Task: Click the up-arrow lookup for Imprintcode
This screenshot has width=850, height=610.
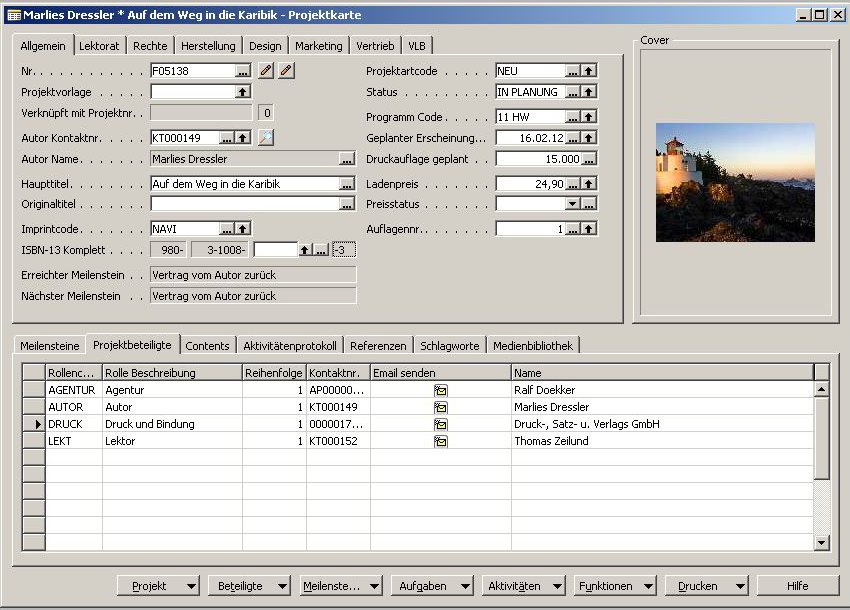Action: tap(243, 229)
